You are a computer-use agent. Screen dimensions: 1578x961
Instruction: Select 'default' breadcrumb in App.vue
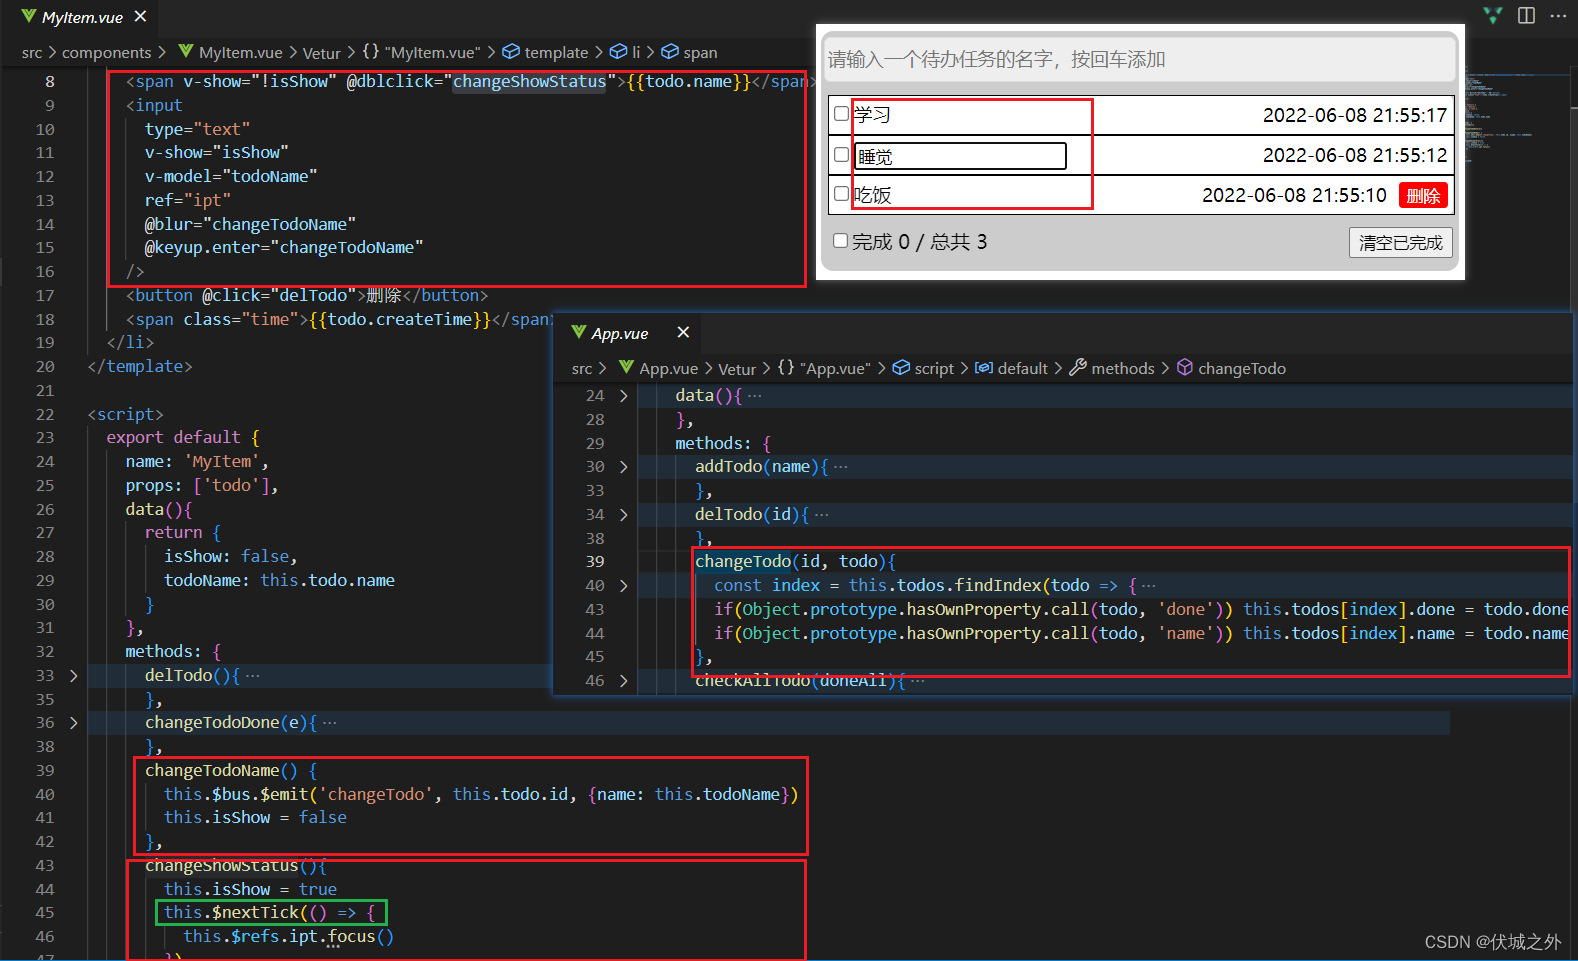pos(1023,368)
